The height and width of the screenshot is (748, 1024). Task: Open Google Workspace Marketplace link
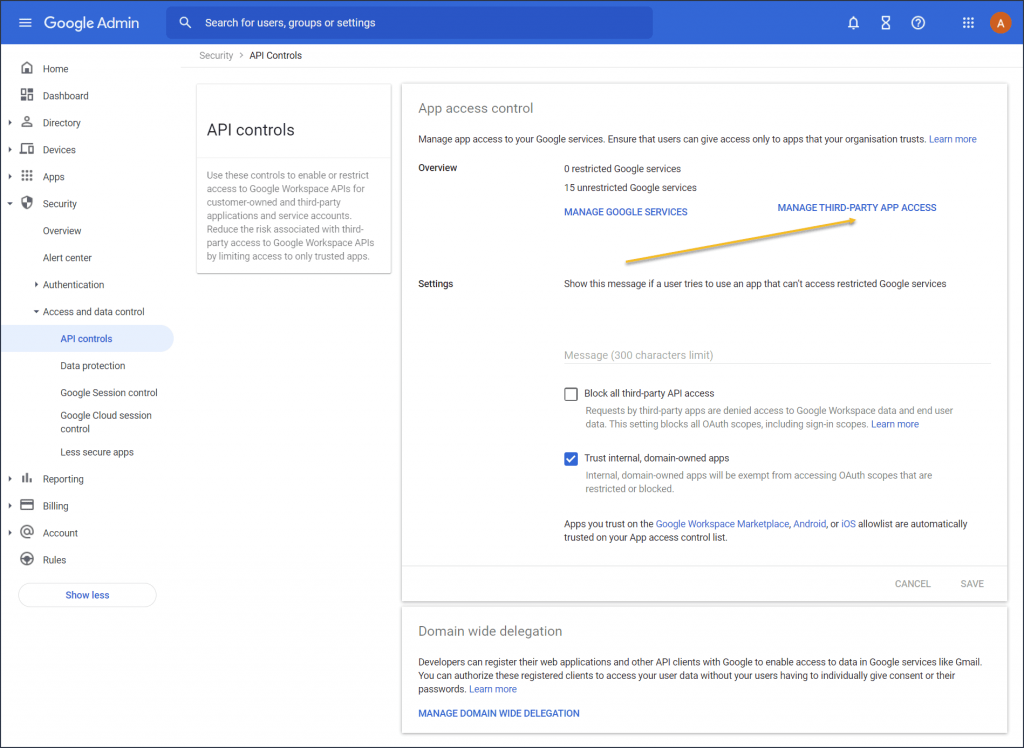722,524
